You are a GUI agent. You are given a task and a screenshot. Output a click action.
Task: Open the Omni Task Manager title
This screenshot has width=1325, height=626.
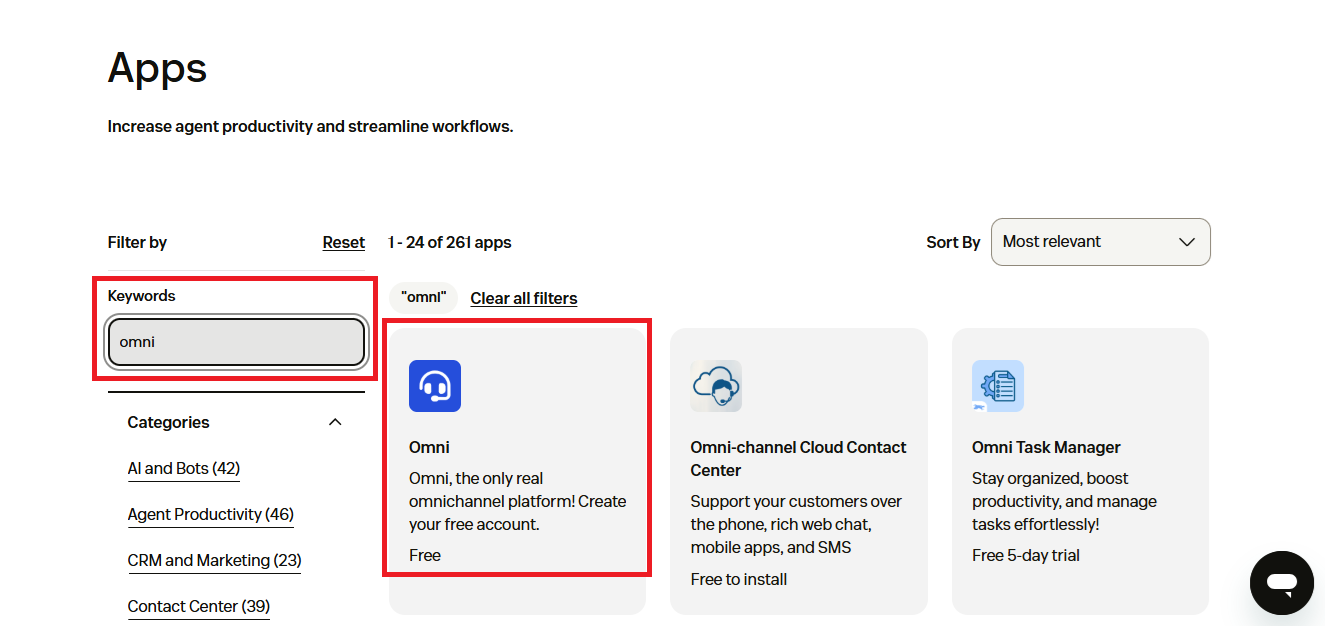[x=1046, y=447]
